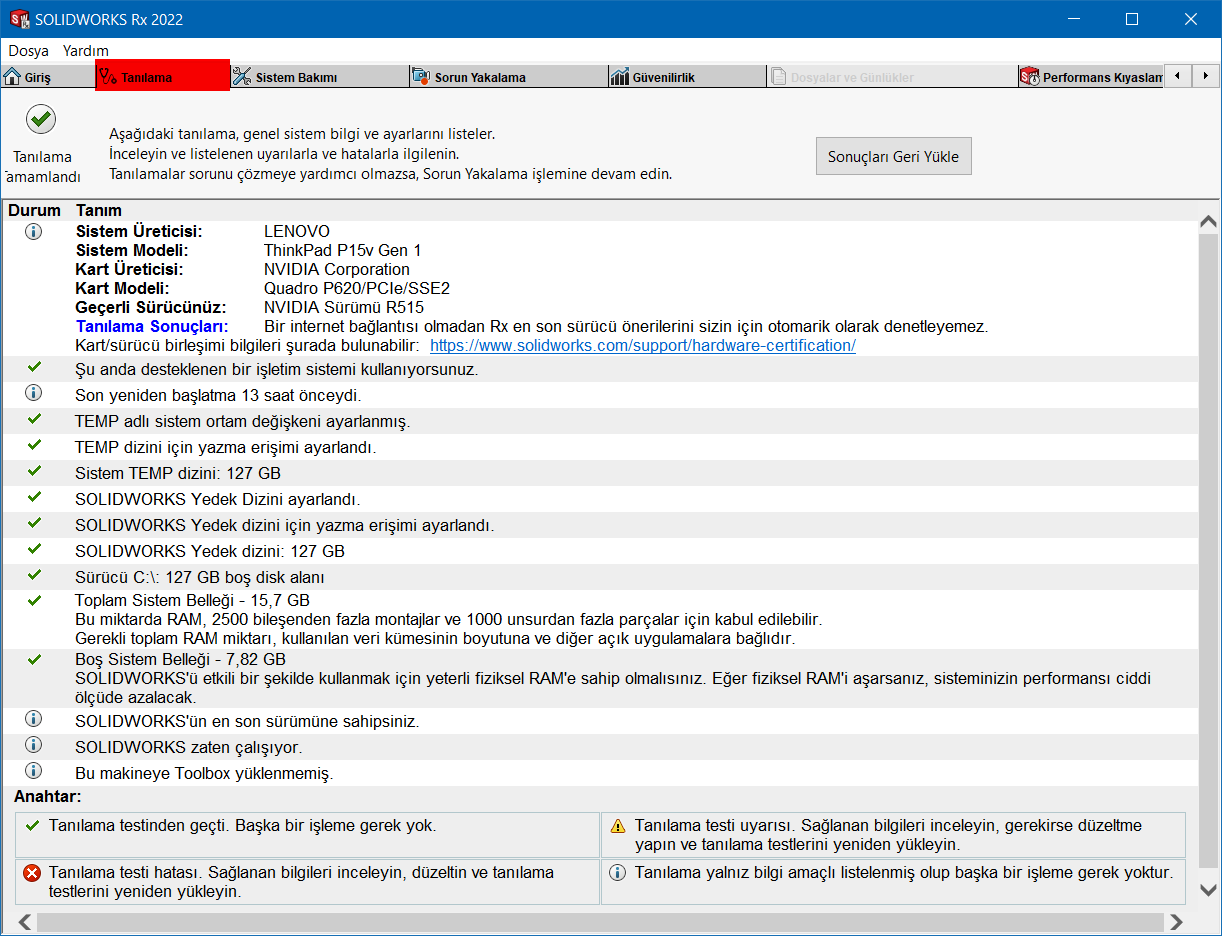This screenshot has height=936, width=1222.
Task: Click the NVIDIA Corporation value
Action: click(x=337, y=270)
